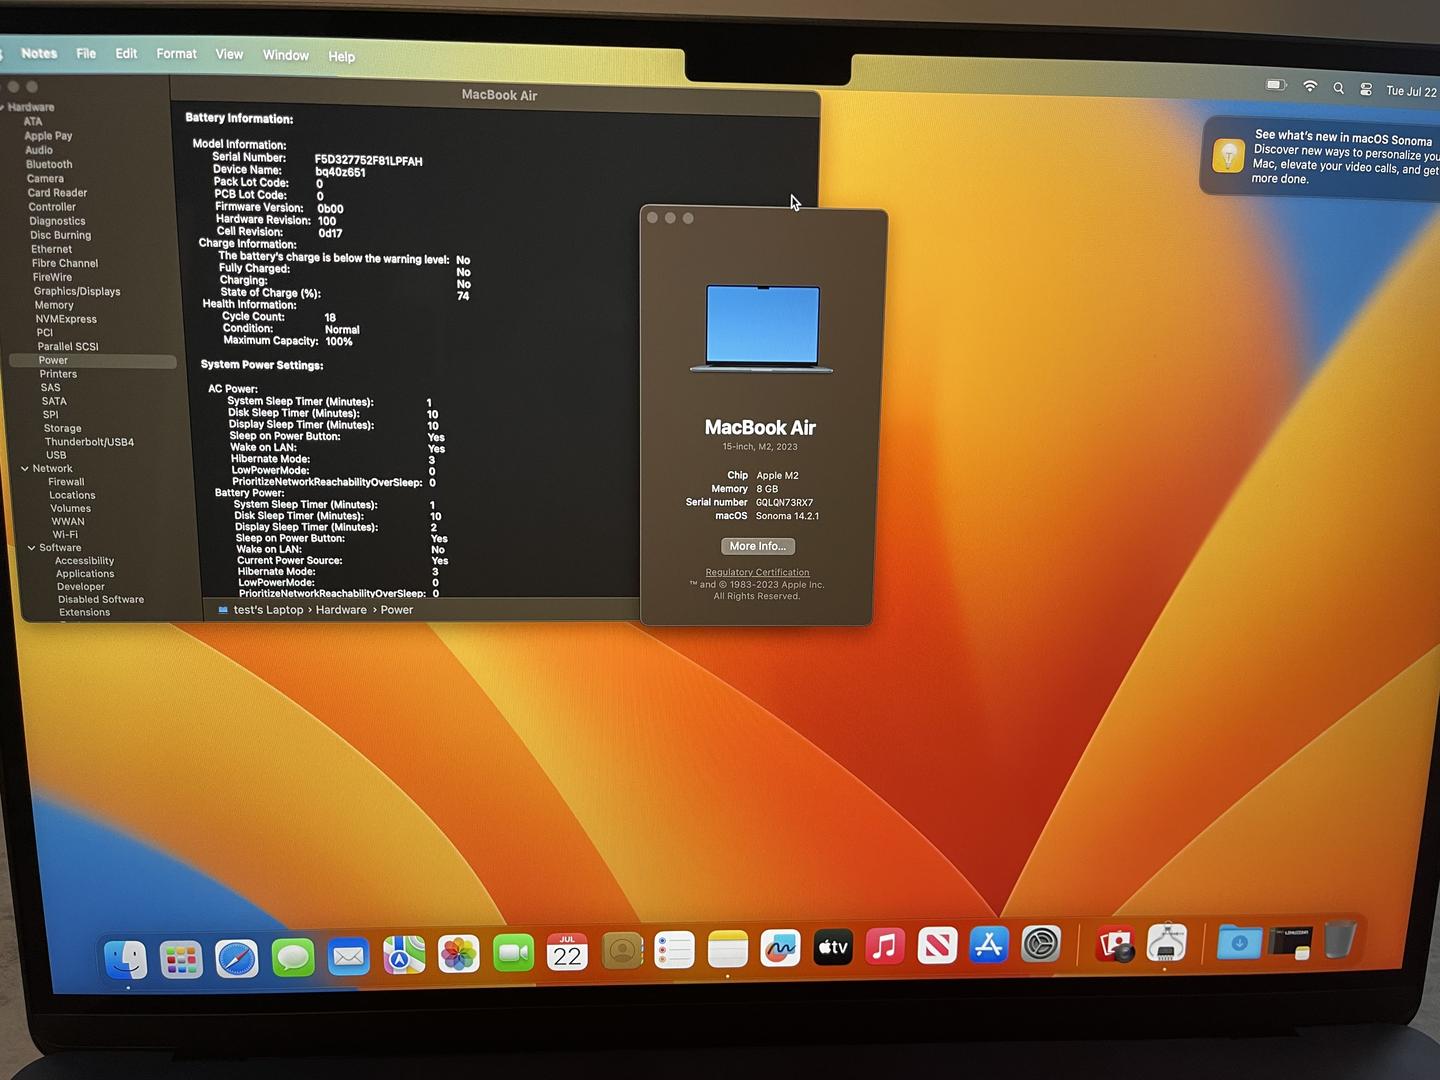Open the Regulatory Certification link

tap(757, 572)
